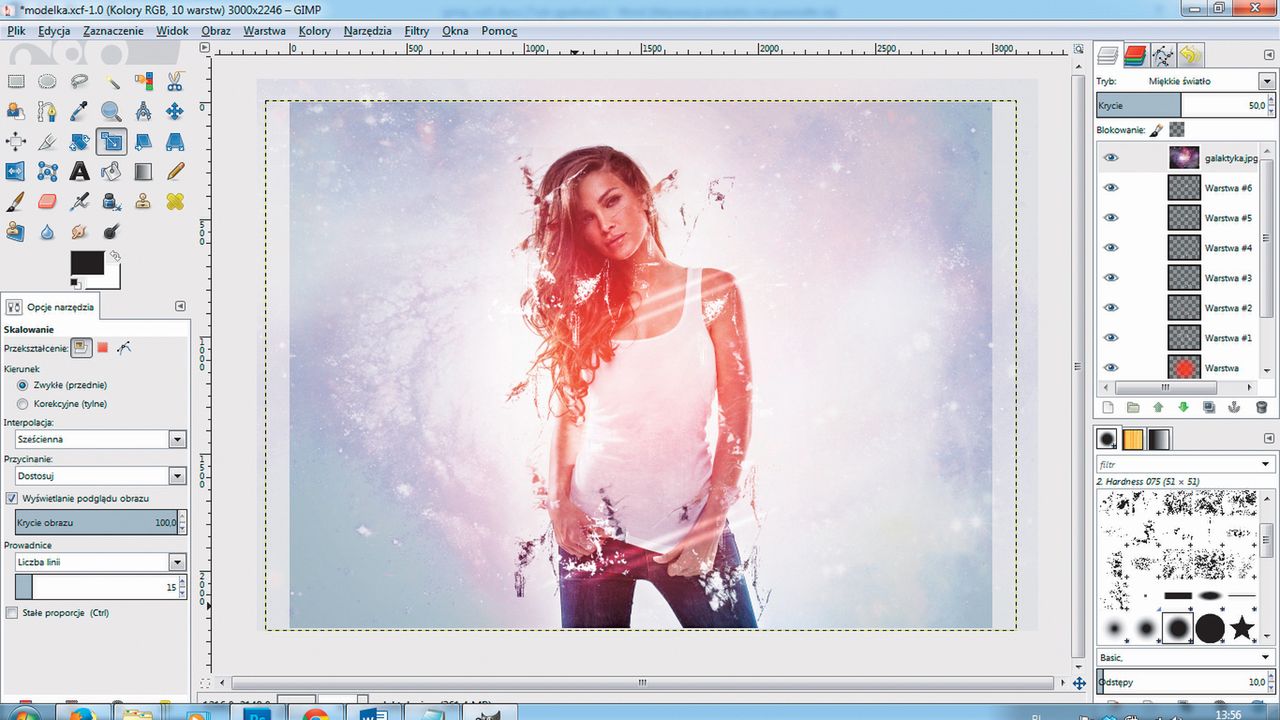This screenshot has width=1280, height=720.
Task: Select the Flip tool
Action: [16, 172]
